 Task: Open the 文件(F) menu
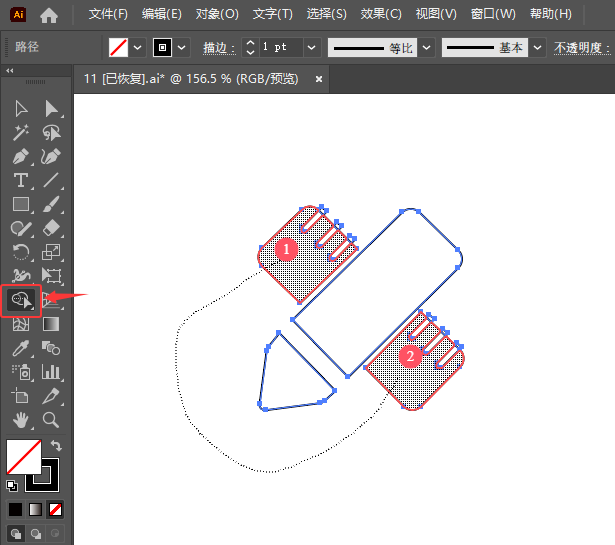click(108, 14)
